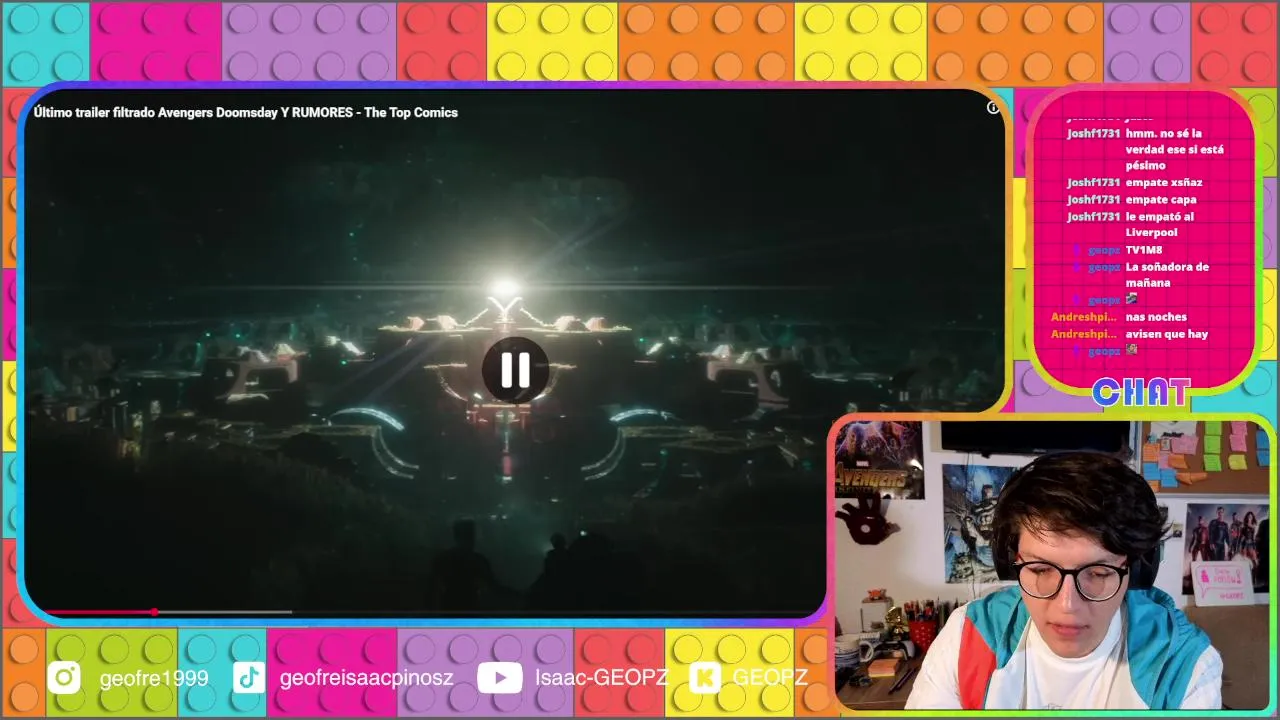Click chat message 'nas noches'
This screenshot has width=1280, height=720.
click(1156, 317)
